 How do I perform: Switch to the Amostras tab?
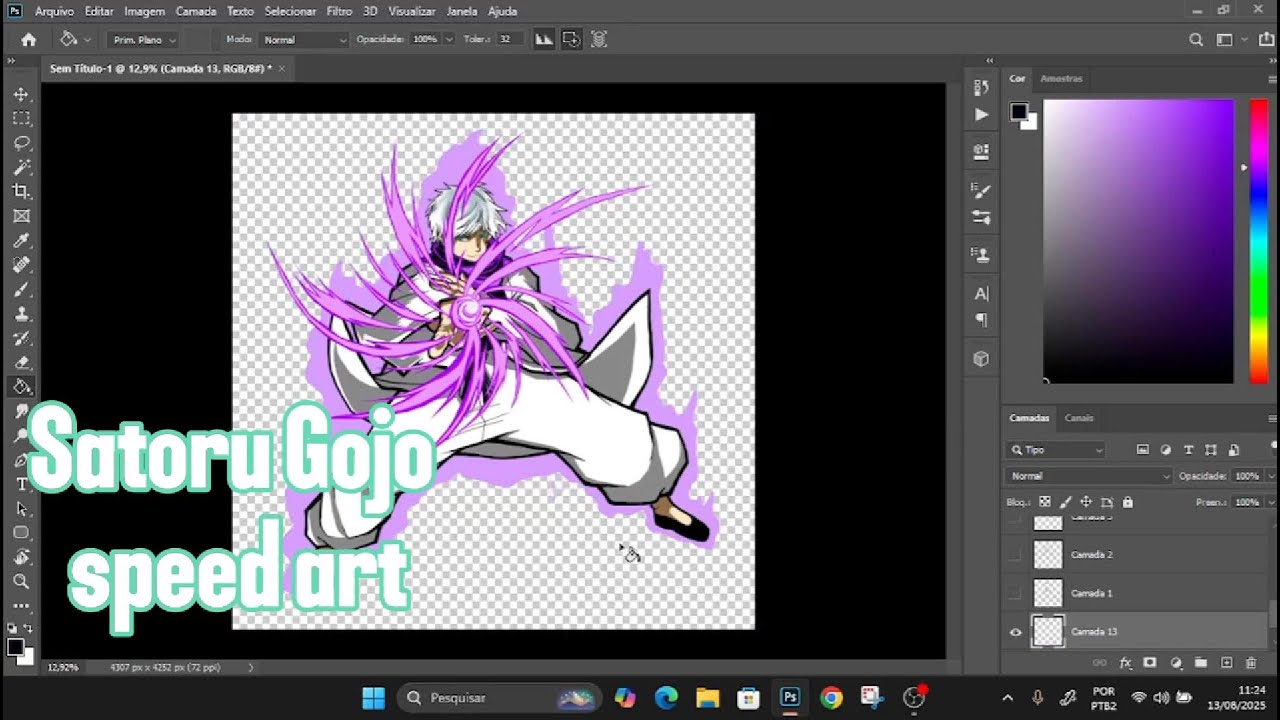(1061, 78)
